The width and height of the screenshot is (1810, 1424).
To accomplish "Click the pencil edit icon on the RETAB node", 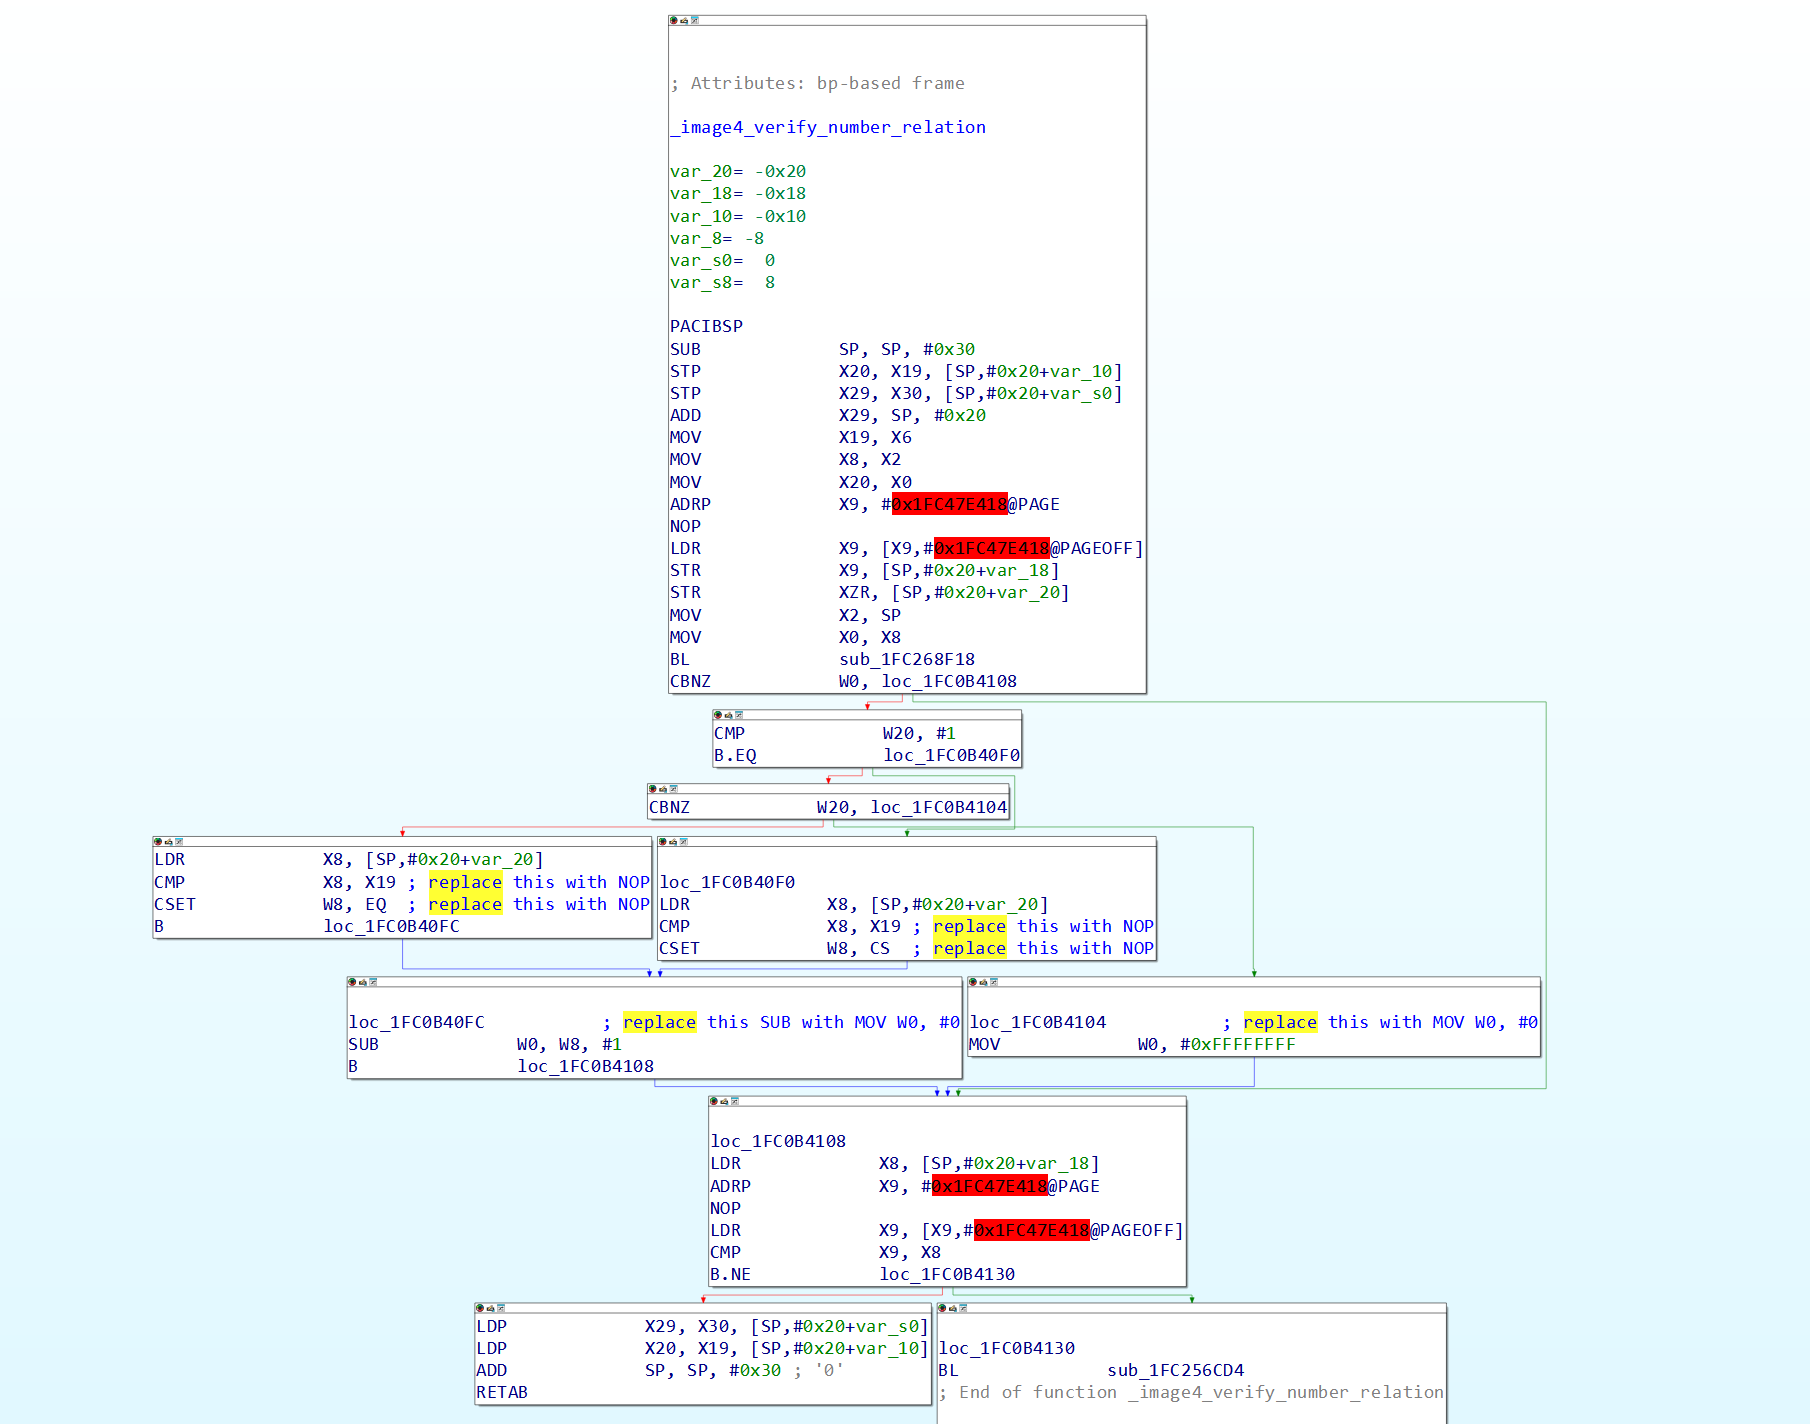I will coord(490,1308).
